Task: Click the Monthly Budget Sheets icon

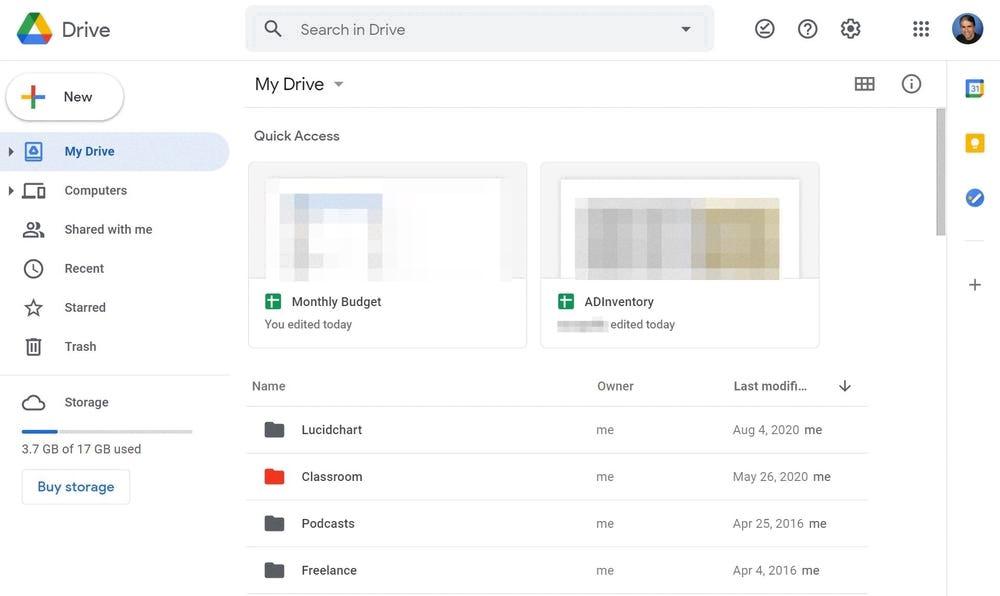Action: 273,302
